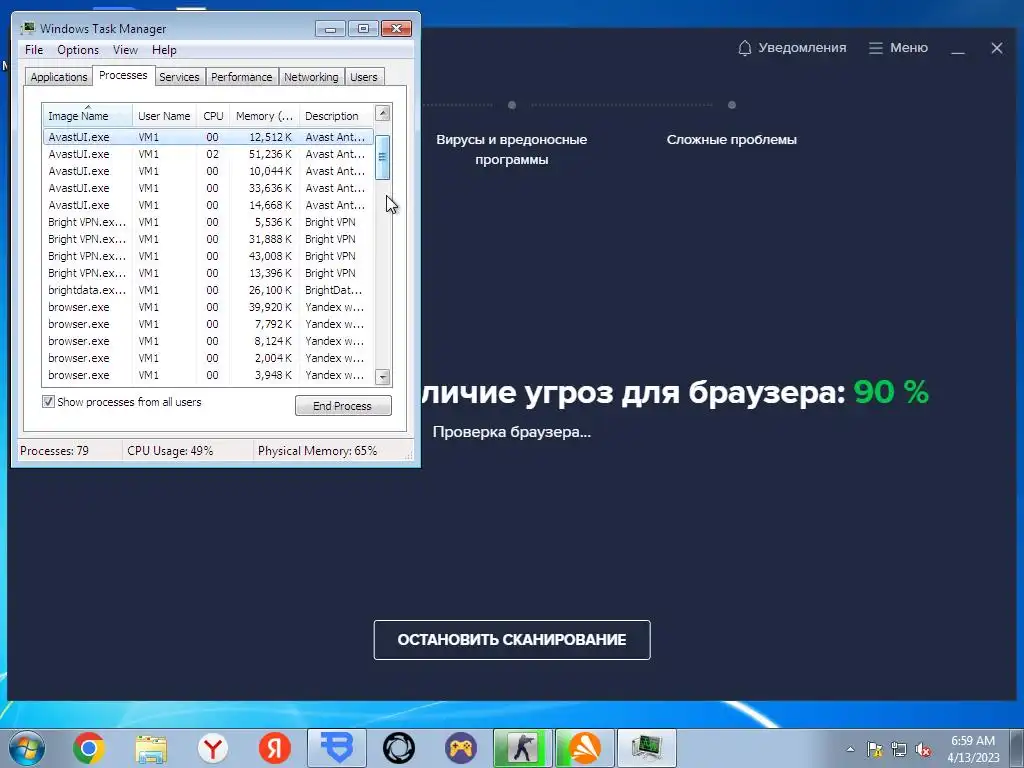The width and height of the screenshot is (1024, 768).
Task: Open muted volume tray icon
Action: coord(923,749)
